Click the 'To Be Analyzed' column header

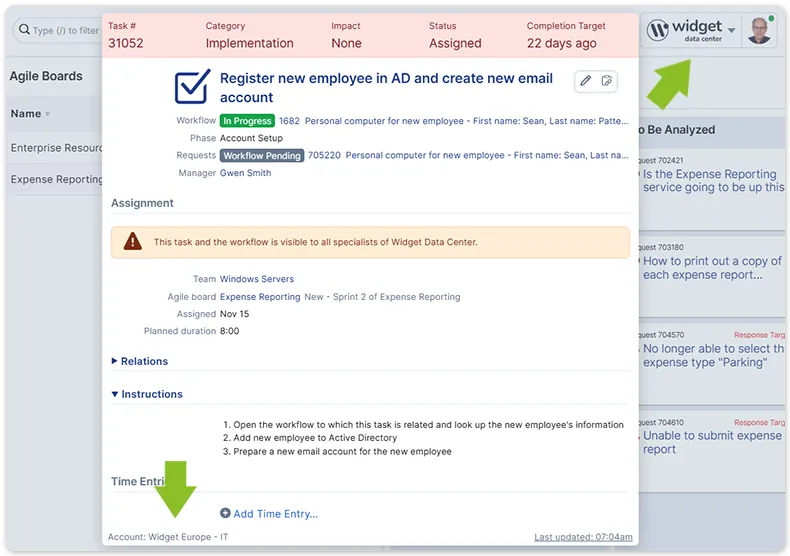click(677, 129)
